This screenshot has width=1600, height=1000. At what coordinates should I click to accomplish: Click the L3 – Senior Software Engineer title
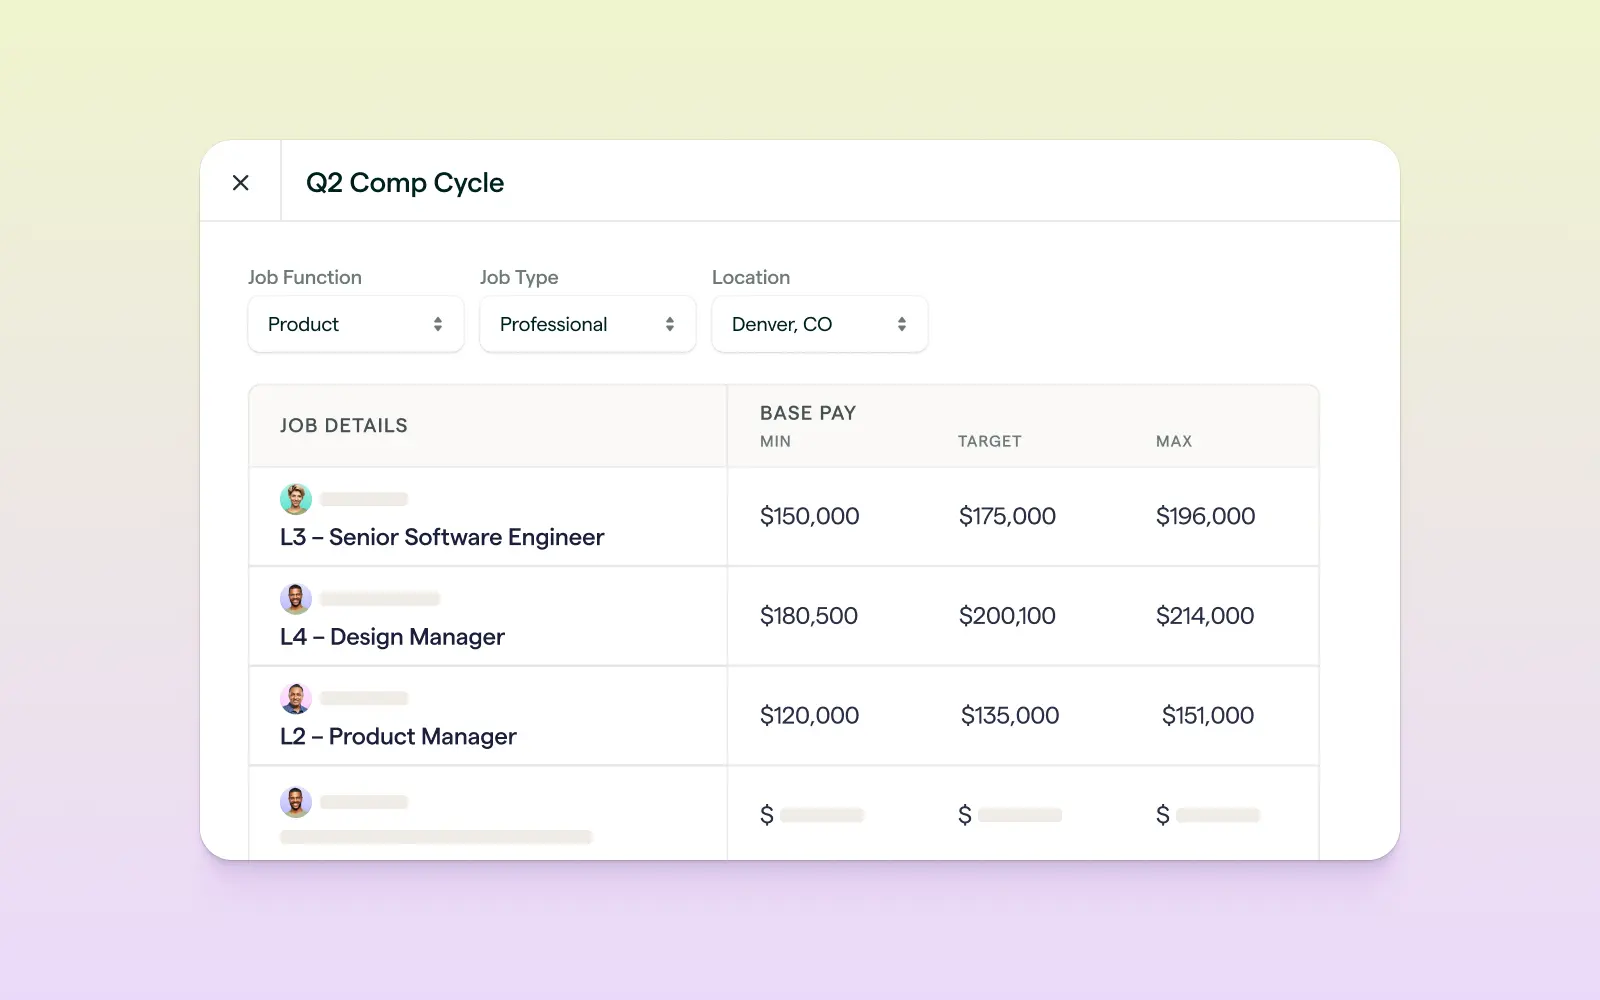(441, 537)
